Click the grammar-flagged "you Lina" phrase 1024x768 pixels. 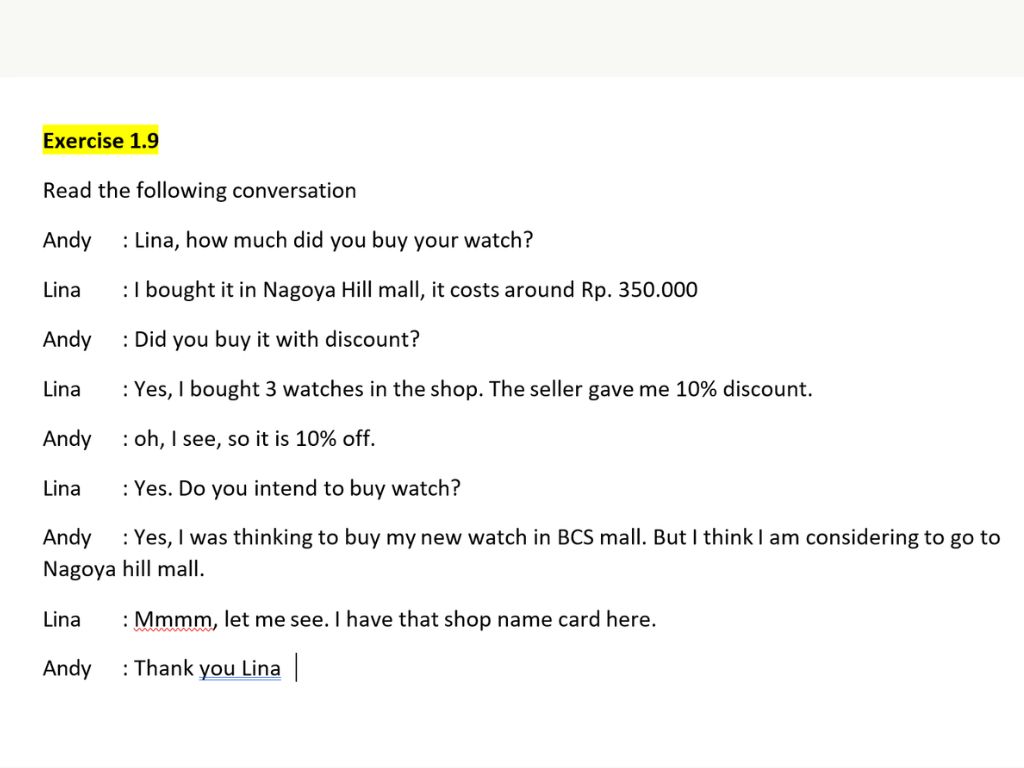(240, 669)
